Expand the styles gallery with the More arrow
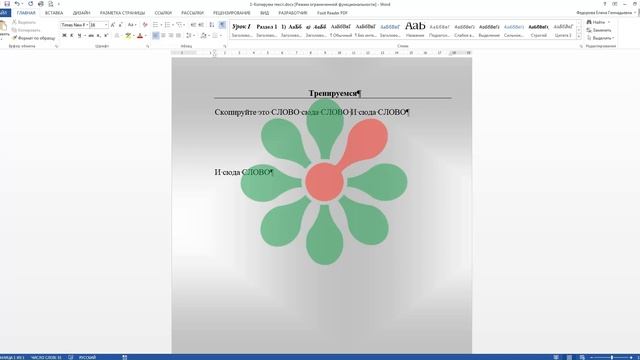 point(578,37)
